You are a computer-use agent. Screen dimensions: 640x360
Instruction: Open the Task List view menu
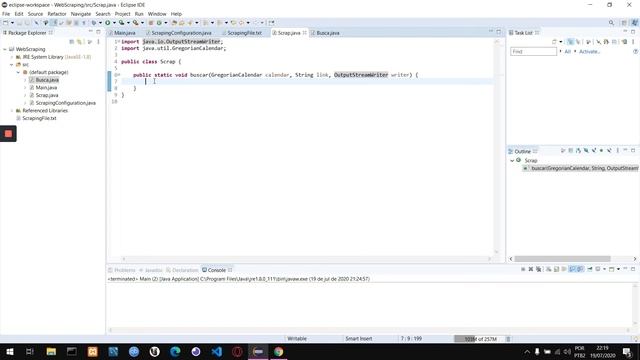coord(633,42)
